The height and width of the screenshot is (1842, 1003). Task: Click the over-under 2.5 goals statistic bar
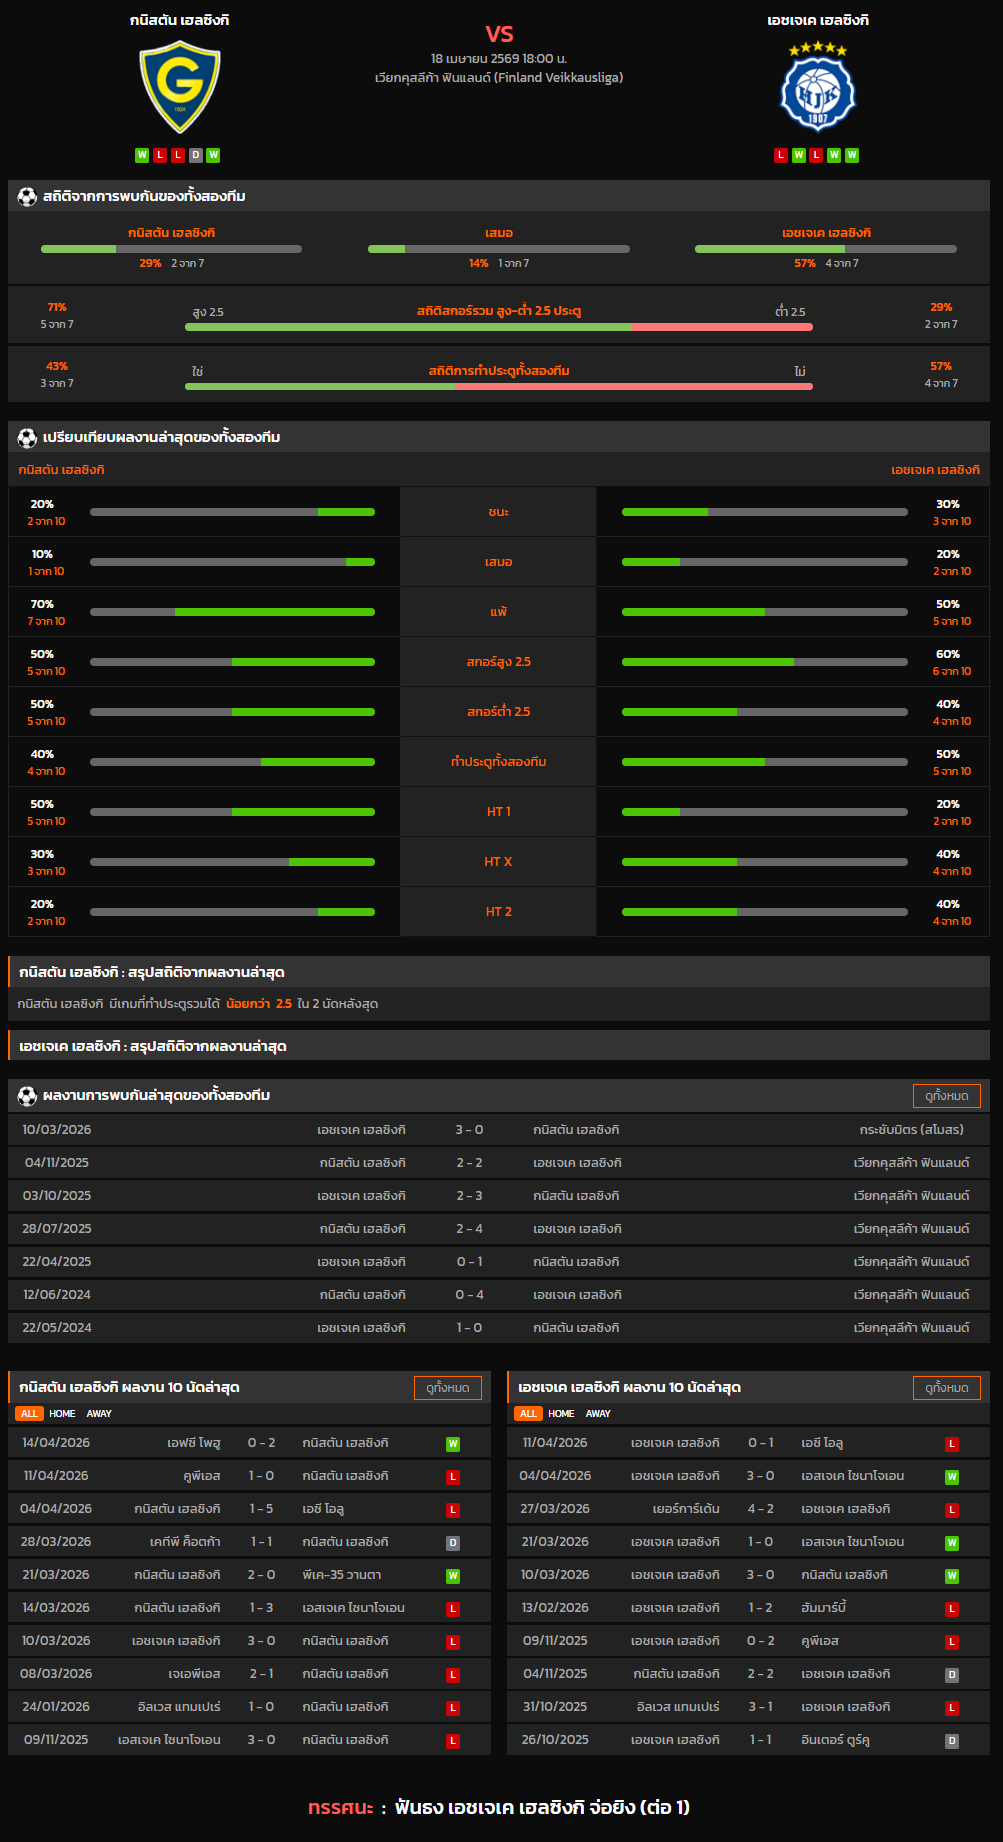498,327
